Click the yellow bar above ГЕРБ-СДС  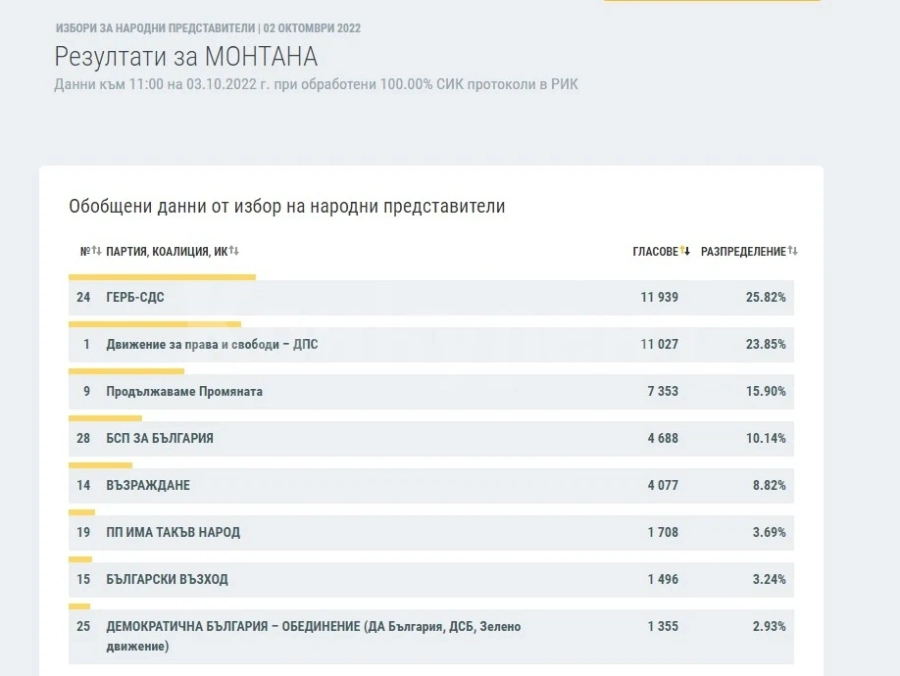[162, 277]
